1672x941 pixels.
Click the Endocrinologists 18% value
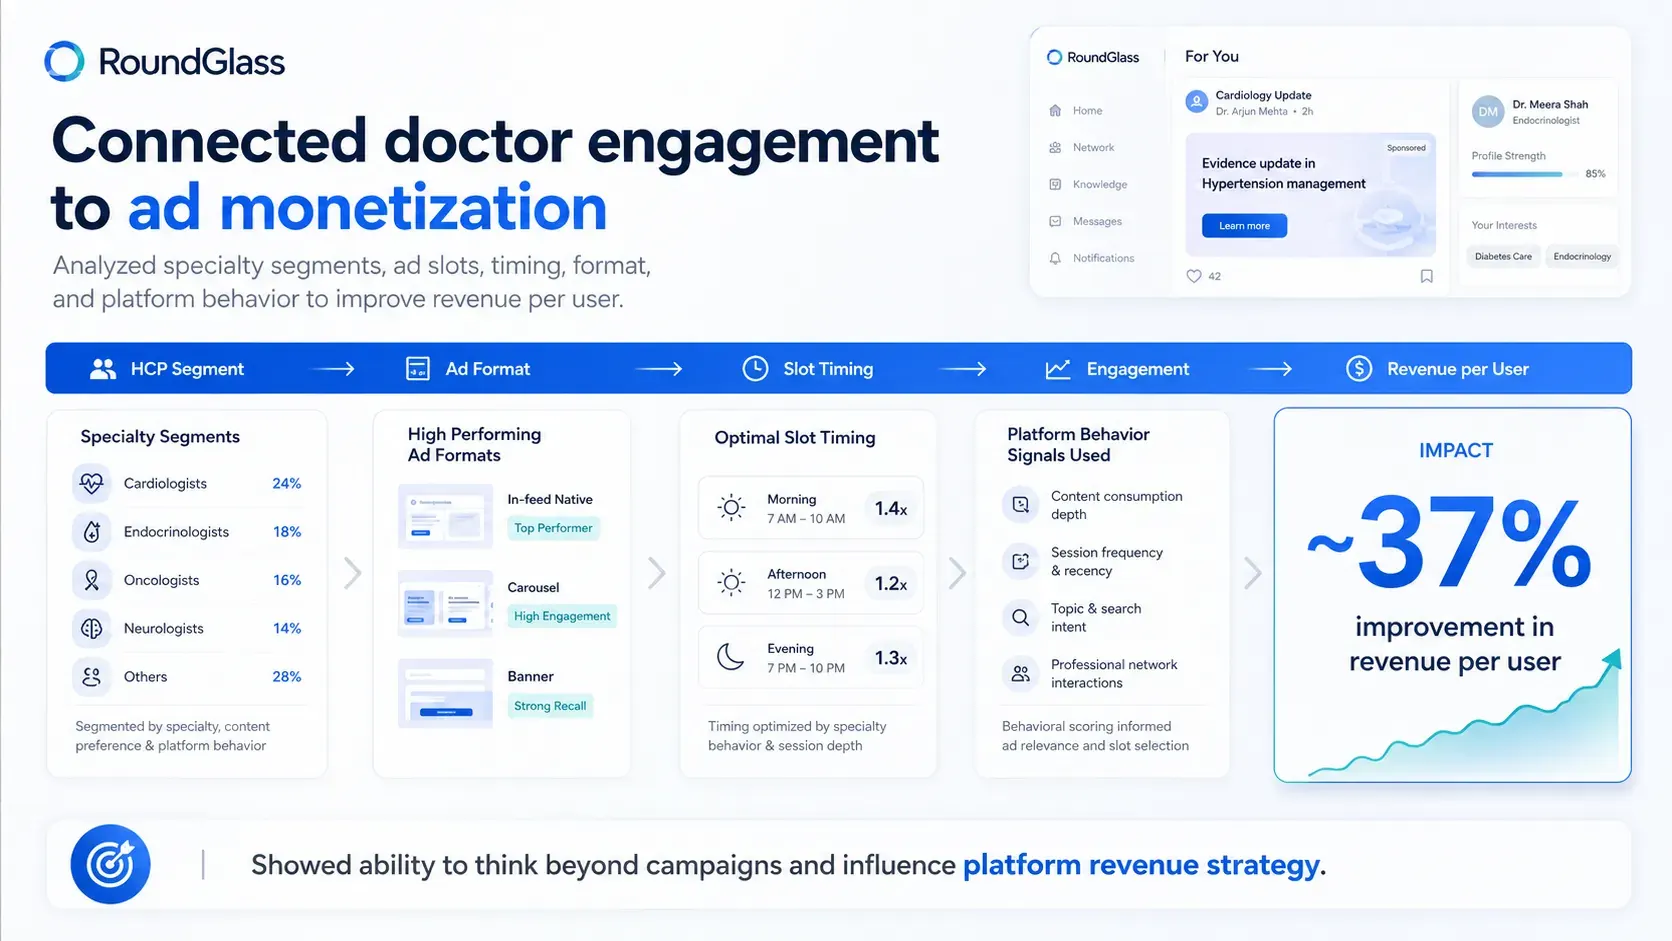[287, 532]
